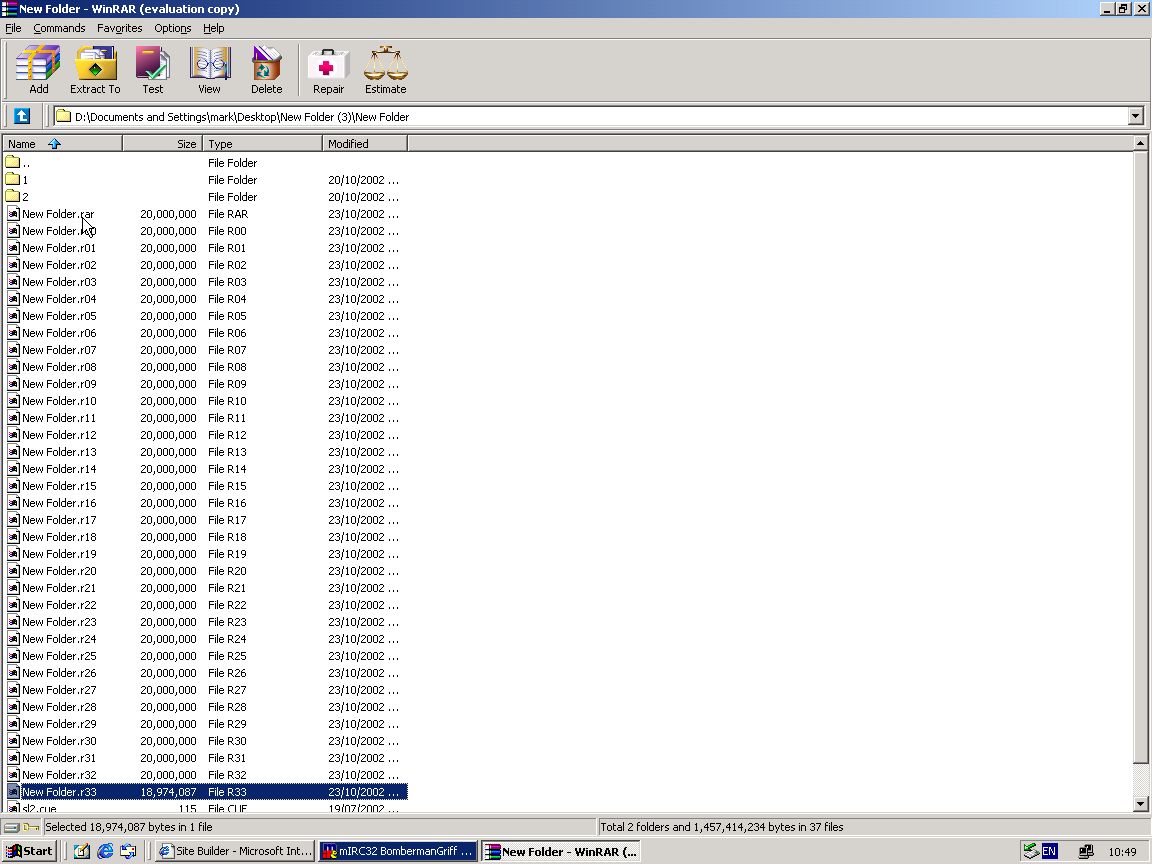The height and width of the screenshot is (864, 1152).
Task: Click the WinRAR icon in title bar
Action: coord(9,9)
